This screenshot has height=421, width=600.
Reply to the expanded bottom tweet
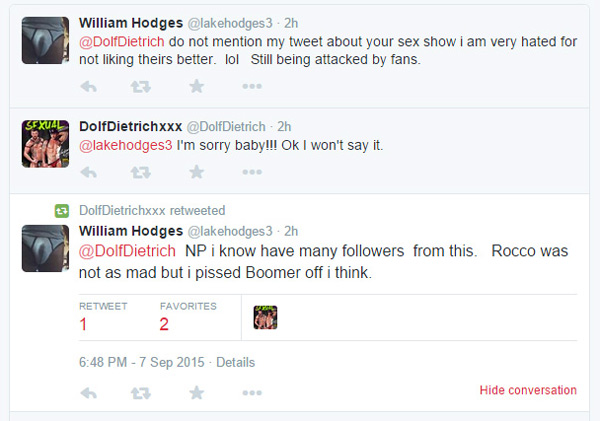[x=88, y=392]
